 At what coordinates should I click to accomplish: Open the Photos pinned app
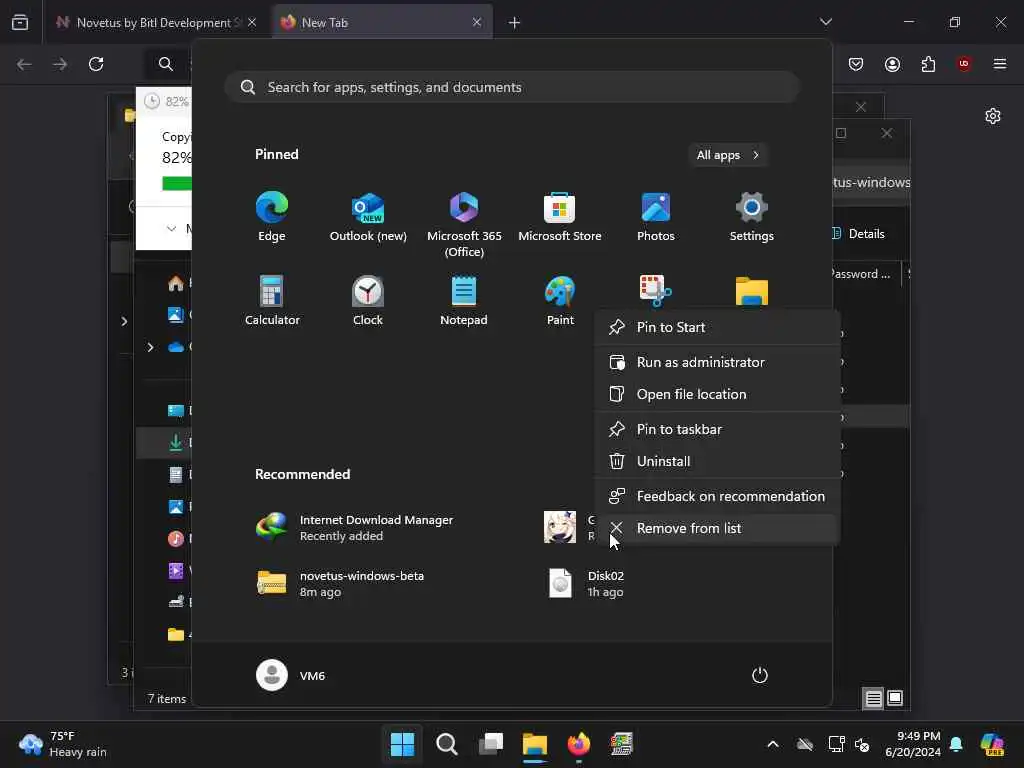pyautogui.click(x=656, y=217)
